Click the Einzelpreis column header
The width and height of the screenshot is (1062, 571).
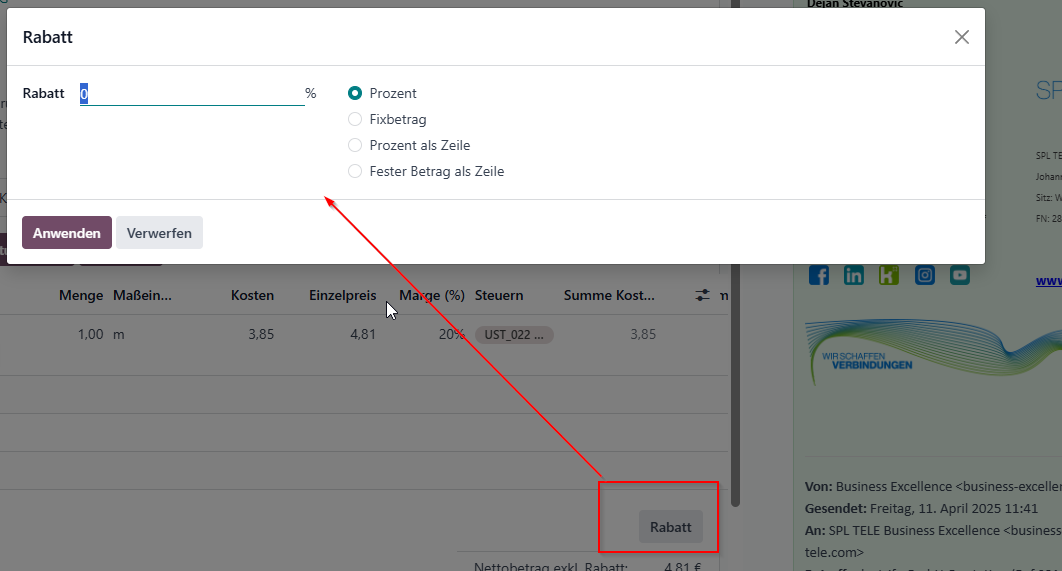[x=342, y=295]
